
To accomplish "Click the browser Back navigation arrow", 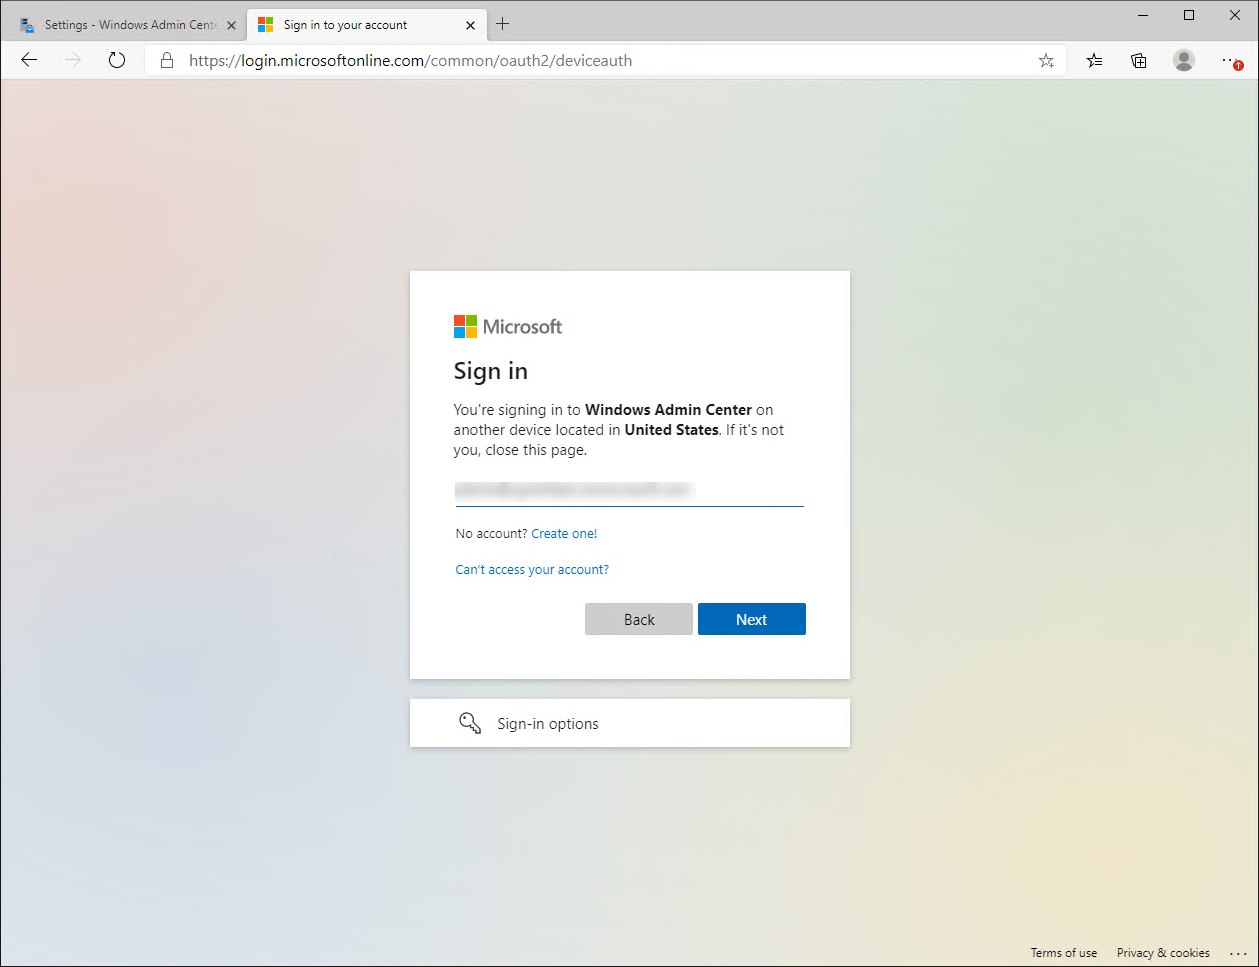I will pyautogui.click(x=28, y=60).
